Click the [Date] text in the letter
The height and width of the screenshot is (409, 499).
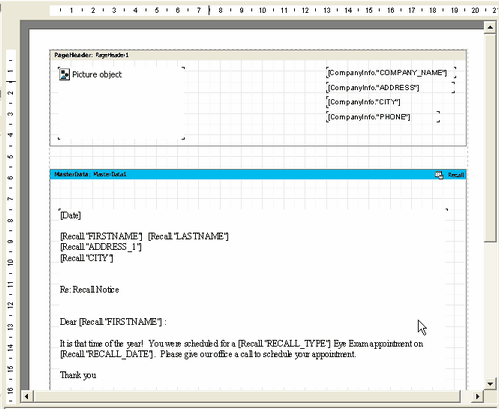(x=70, y=215)
